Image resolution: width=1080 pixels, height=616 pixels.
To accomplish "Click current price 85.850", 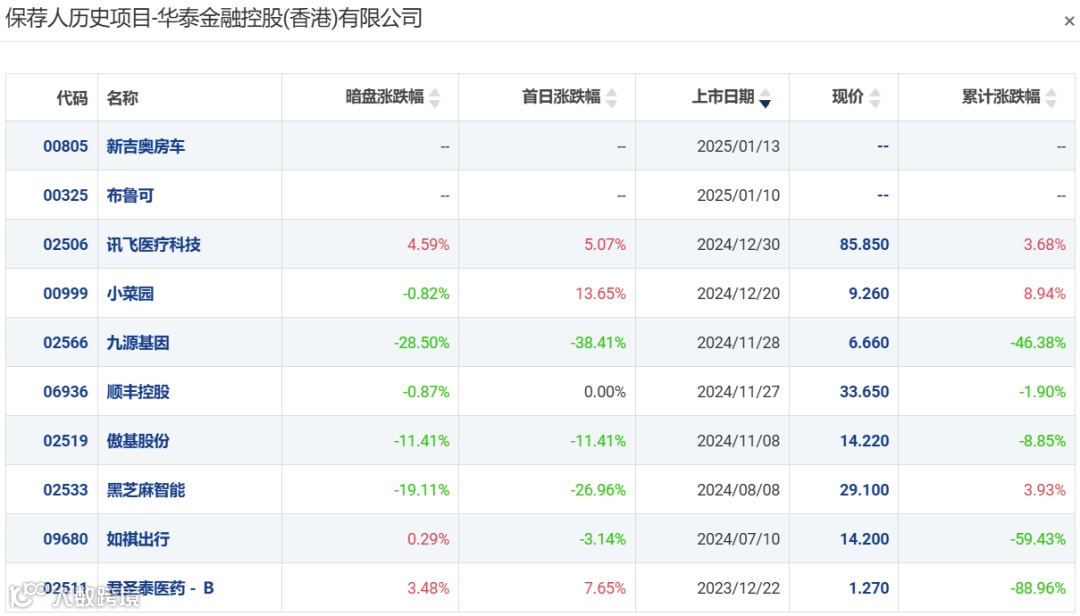I will [864, 244].
